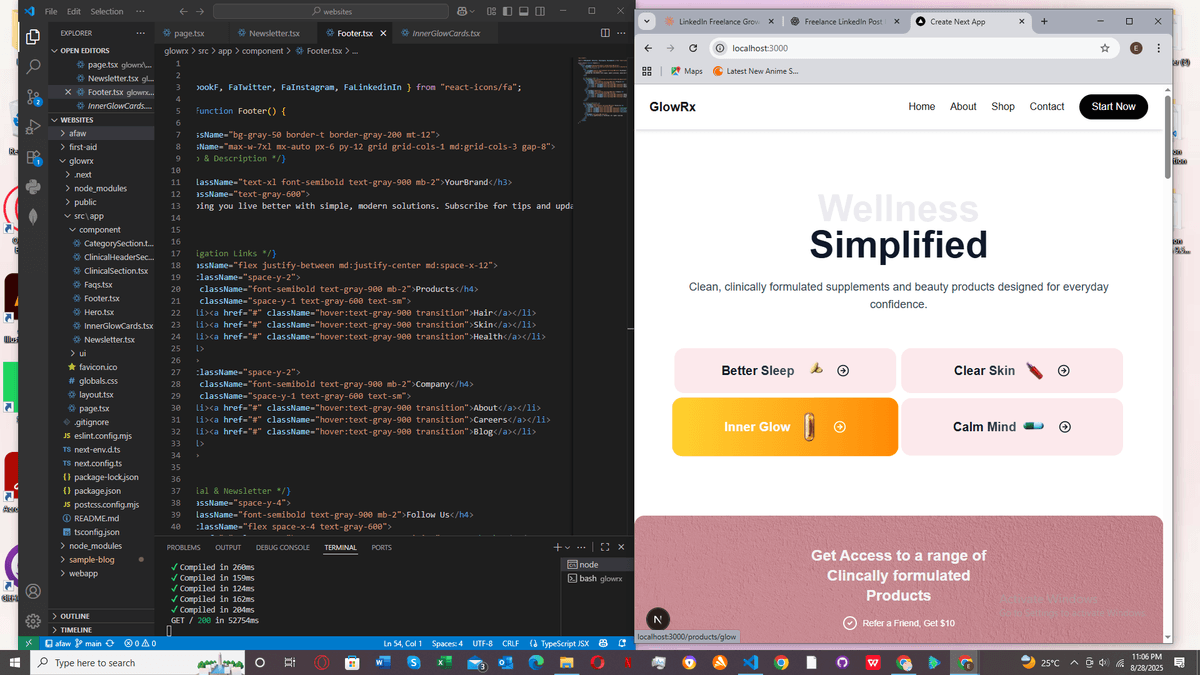Open the Python activity bar icon
This screenshot has height=675, width=1200.
(33, 187)
